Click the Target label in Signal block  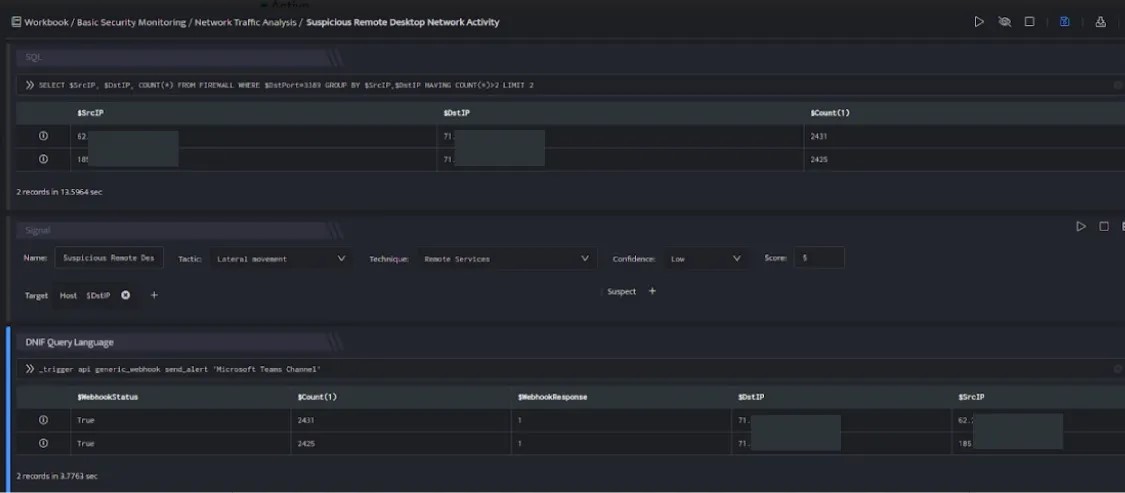37,295
